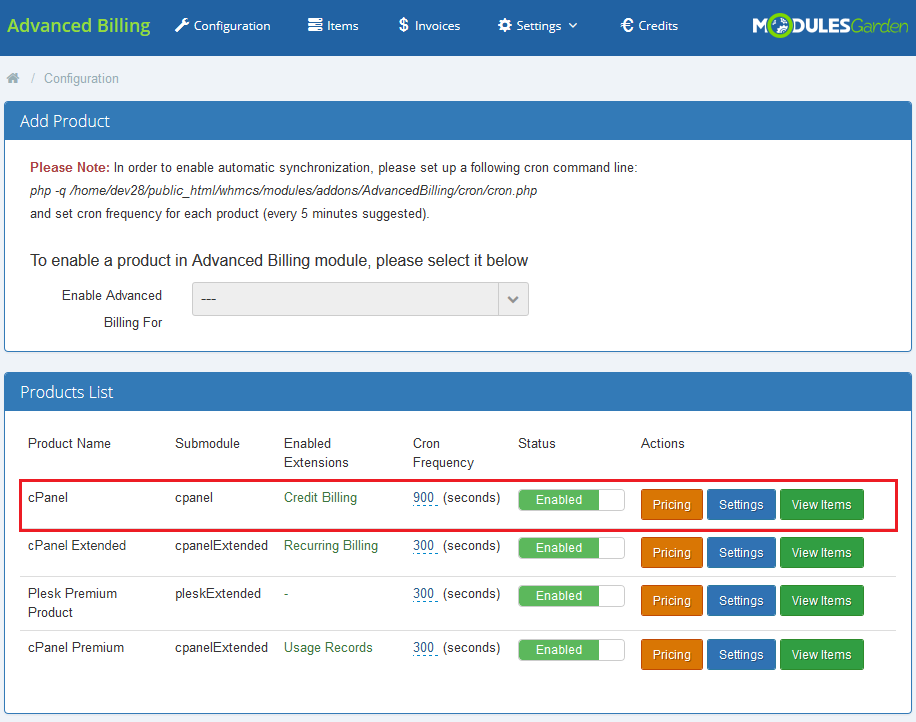Click Configuration in the breadcrumb
Viewport: 916px width, 722px height.
point(81,78)
